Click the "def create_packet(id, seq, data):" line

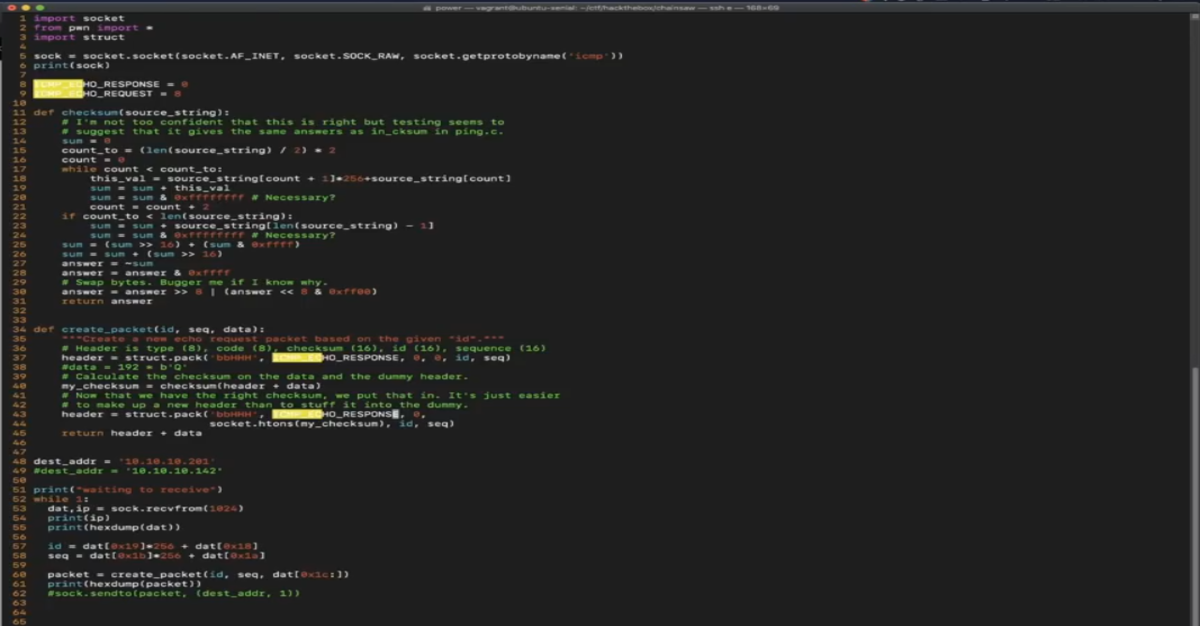click(x=149, y=329)
